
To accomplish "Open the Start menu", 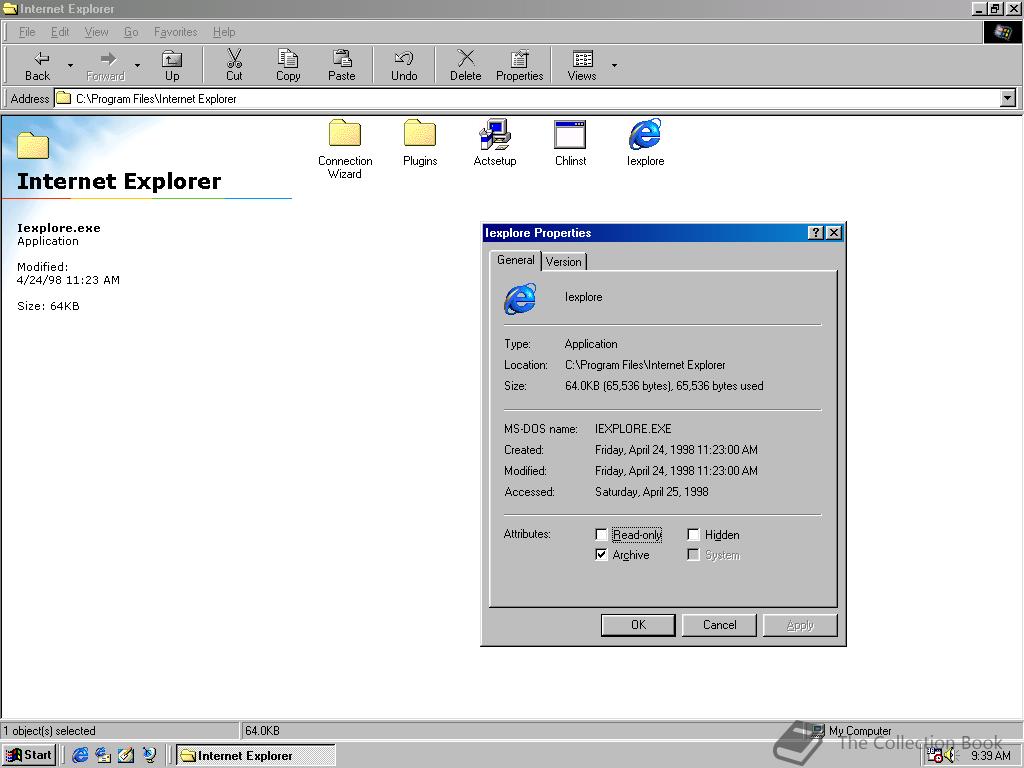I will pyautogui.click(x=29, y=756).
